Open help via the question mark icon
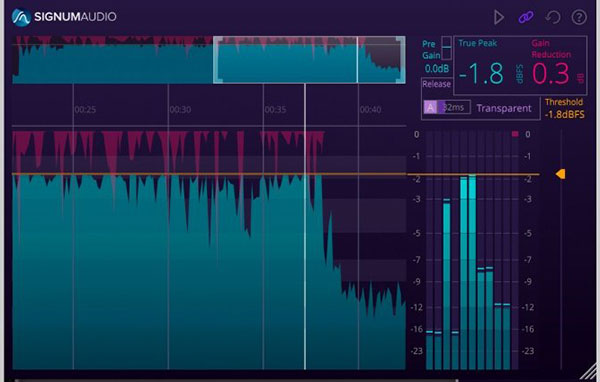Screen dimensions: 600x382 pos(579,17)
